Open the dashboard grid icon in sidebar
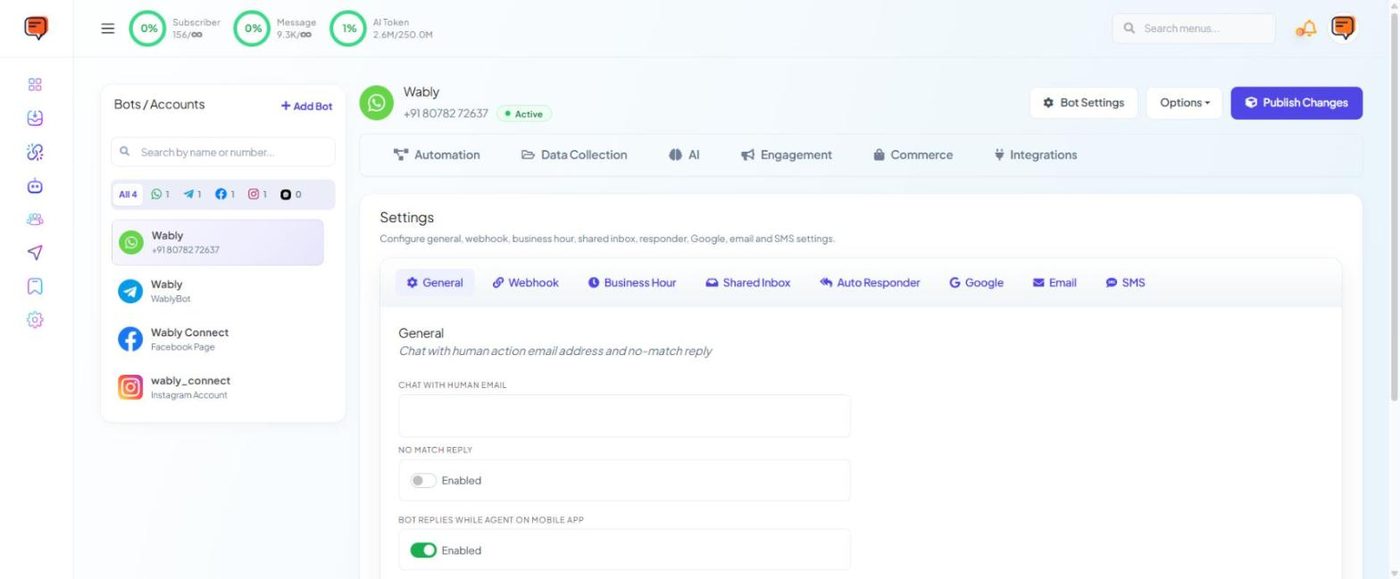 35,85
